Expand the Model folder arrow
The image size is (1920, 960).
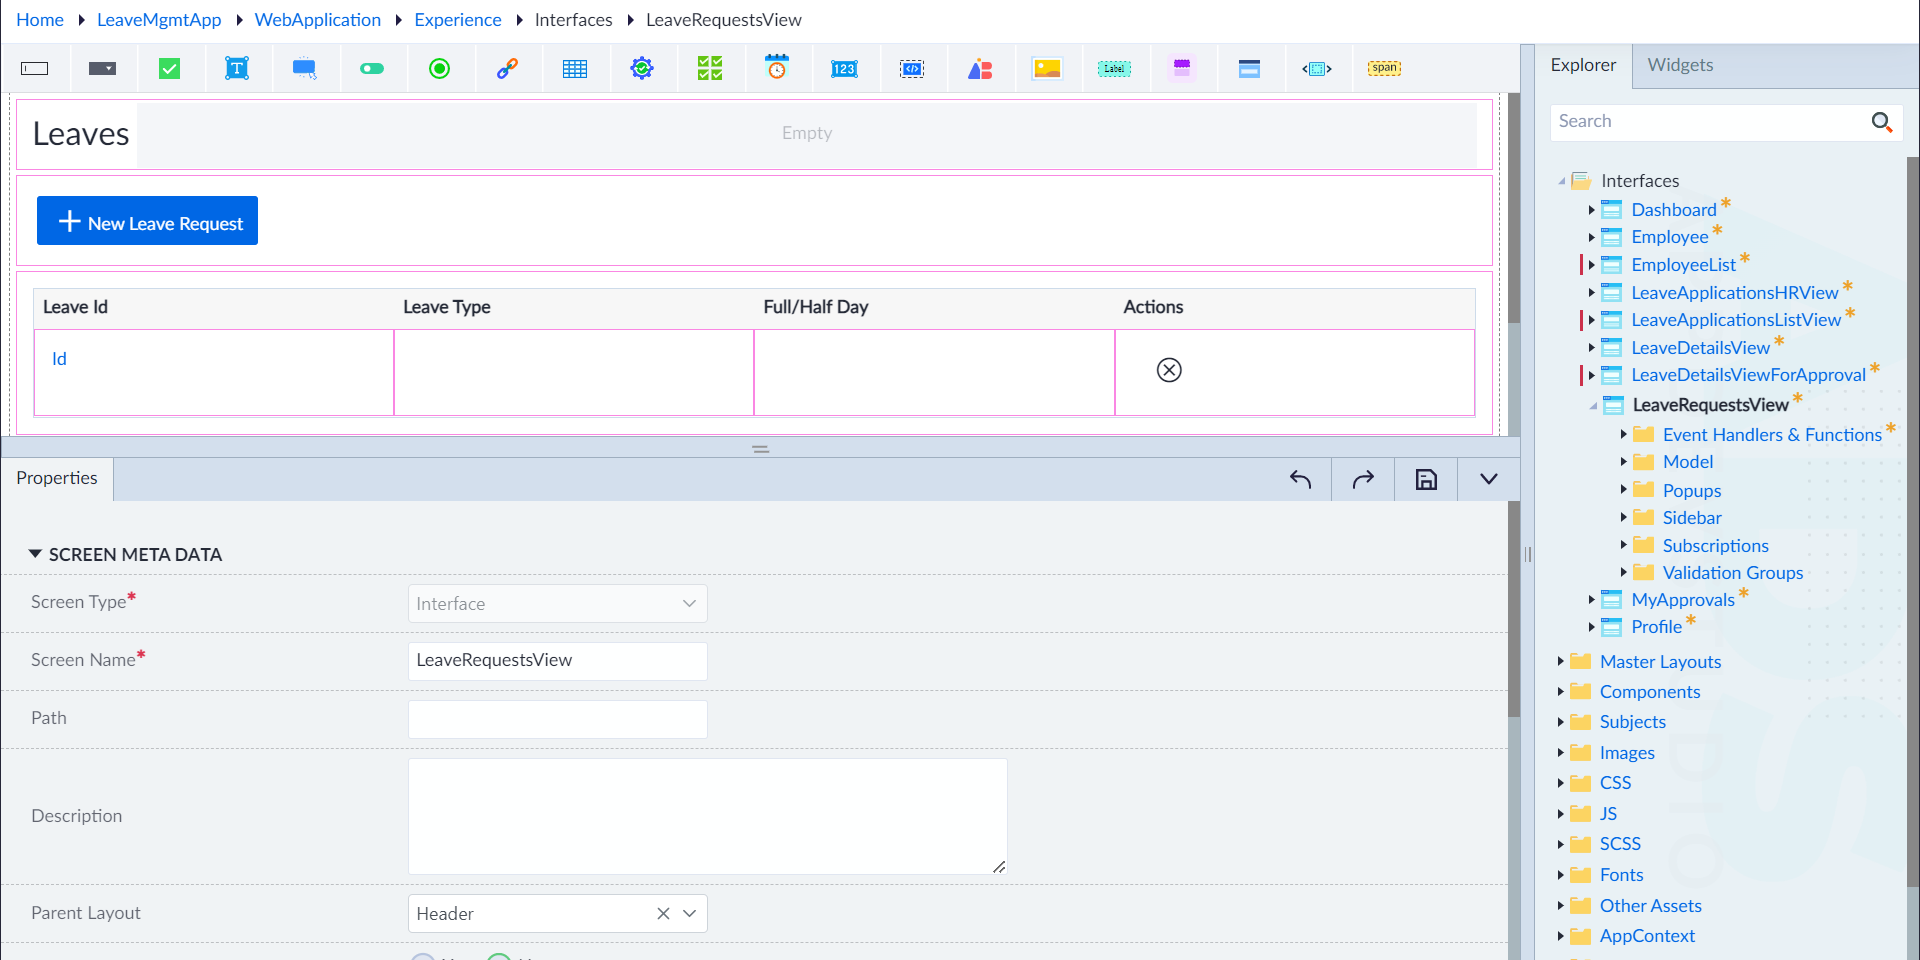pyautogui.click(x=1623, y=461)
